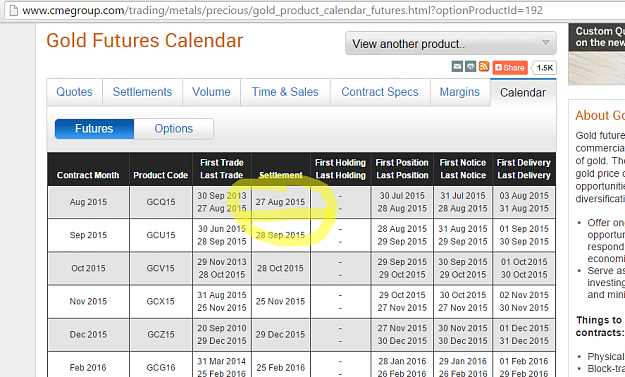Open the View another product dropdown
625x377 pixels.
click(451, 43)
